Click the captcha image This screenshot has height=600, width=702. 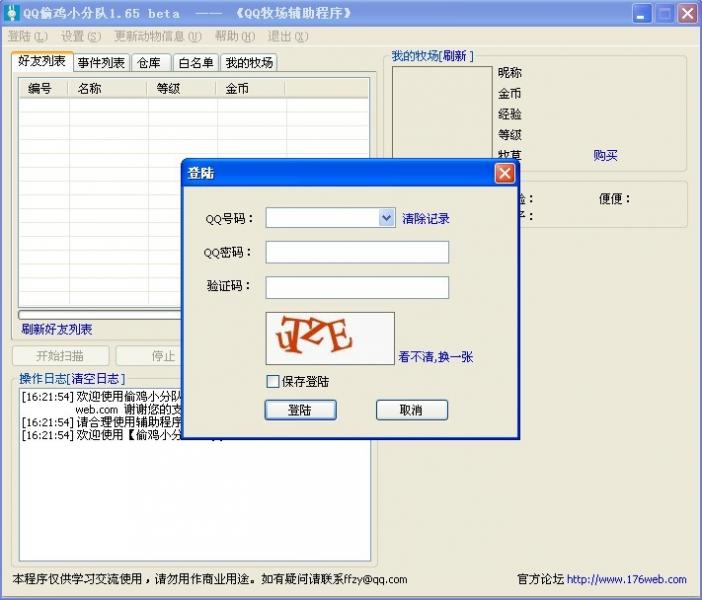click(x=330, y=339)
